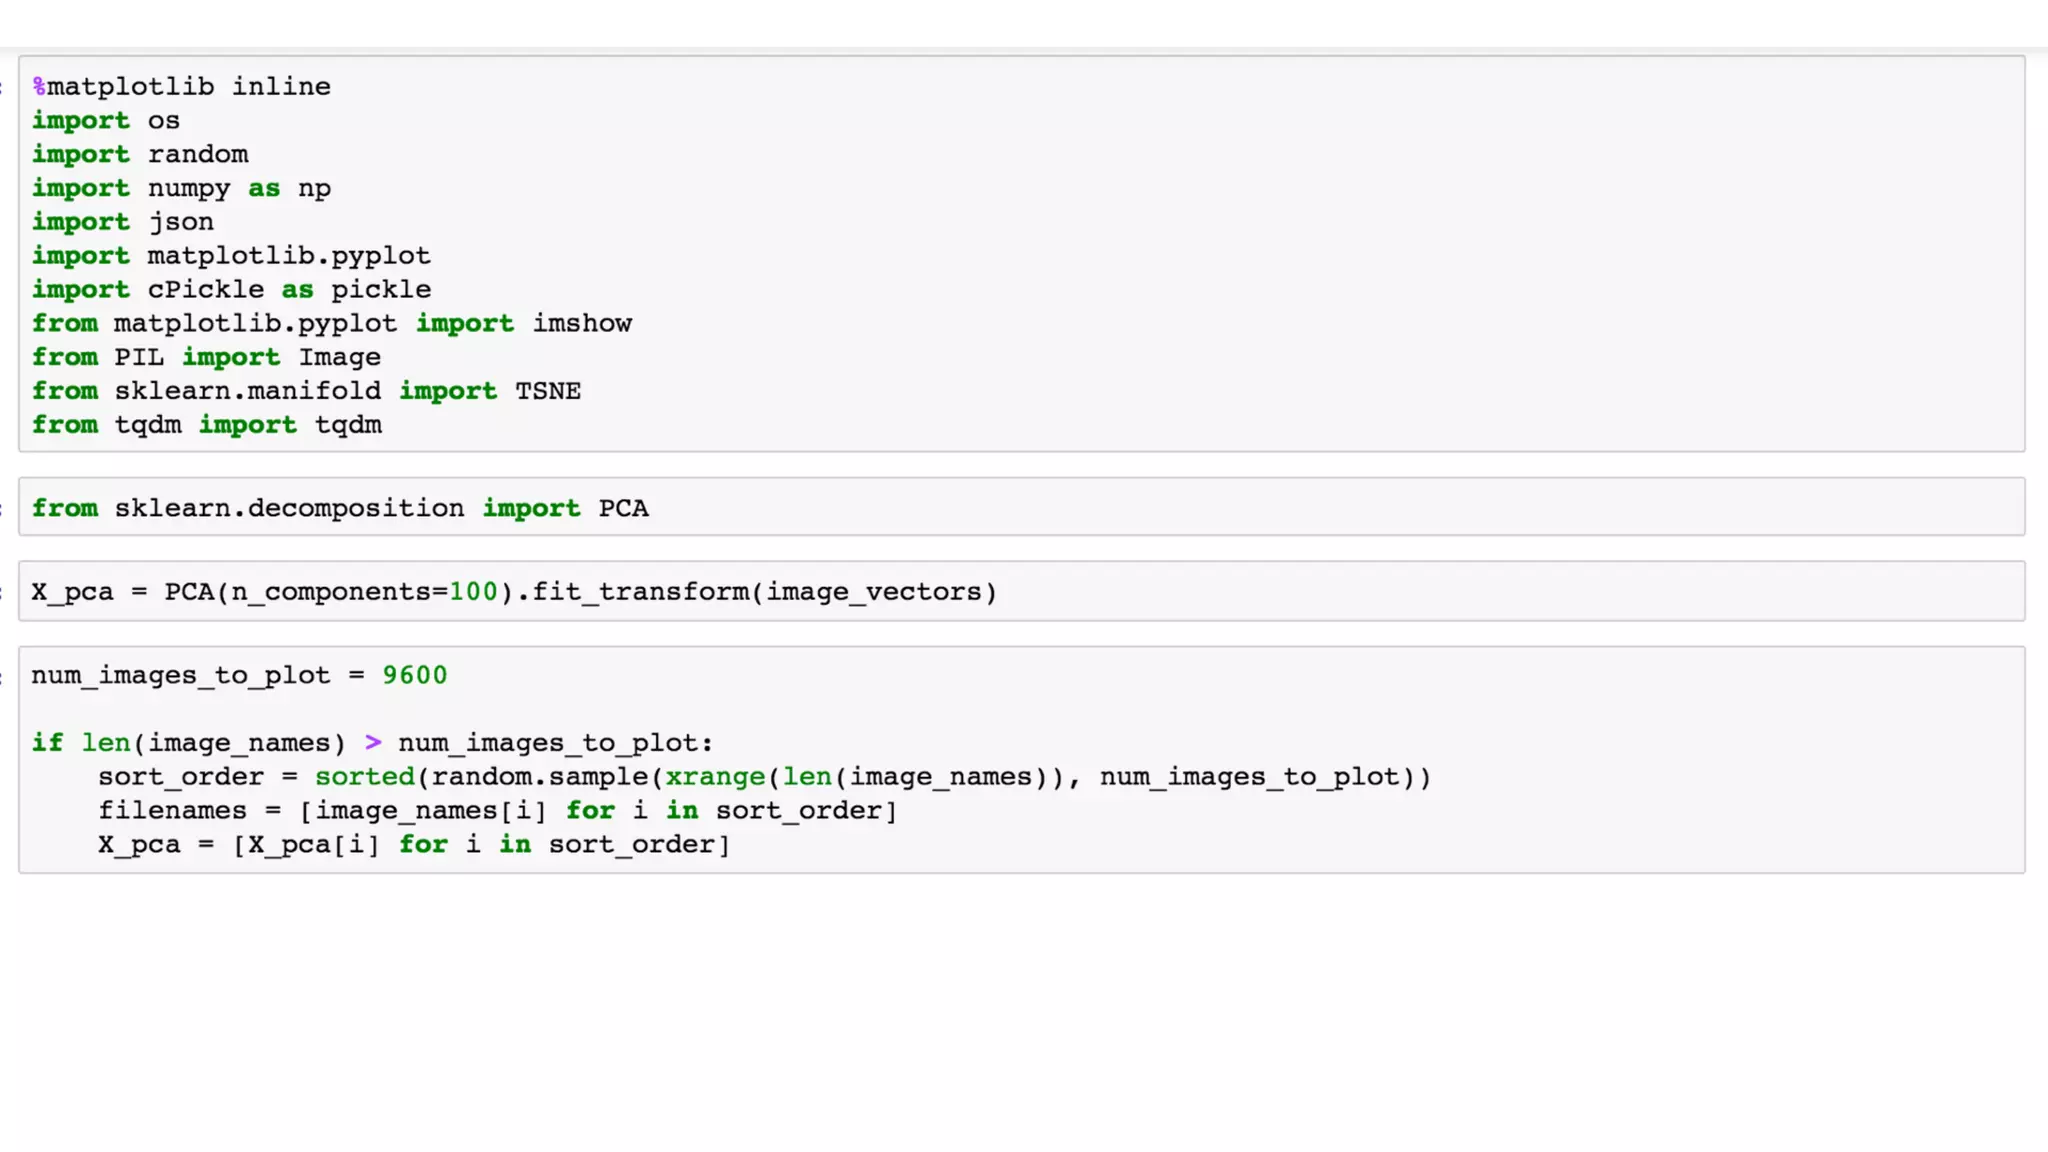This screenshot has width=2048, height=1152.
Task: Click the last line reassigning X_pca
Action: tap(413, 845)
